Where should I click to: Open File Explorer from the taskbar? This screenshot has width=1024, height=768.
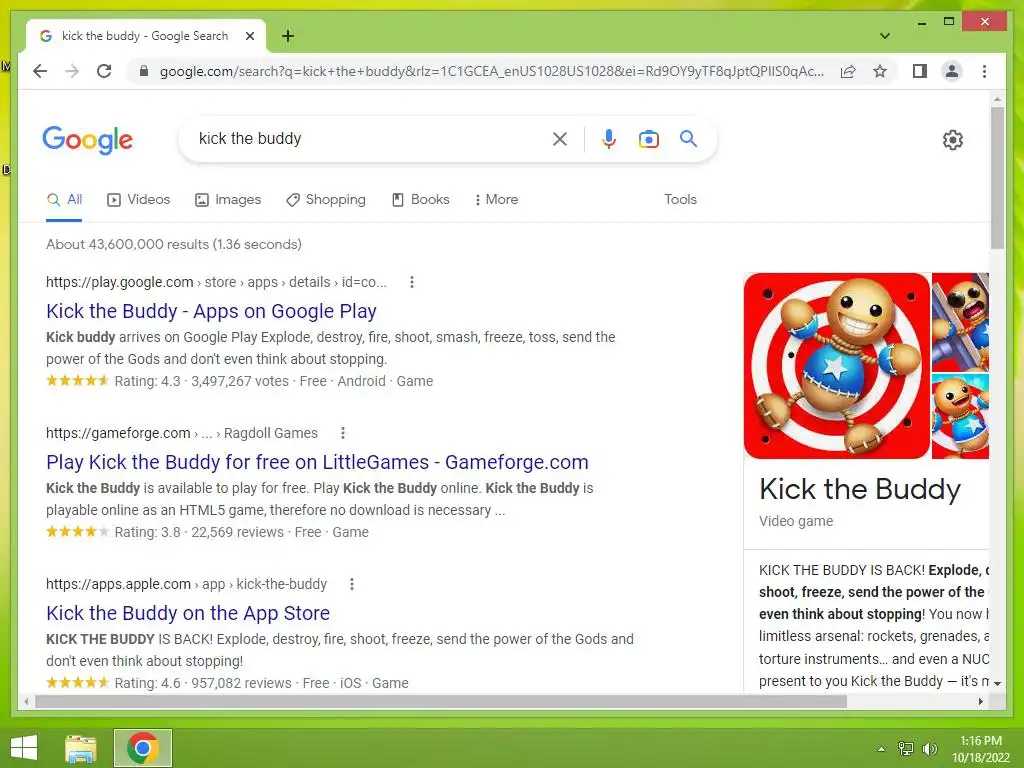coord(81,748)
